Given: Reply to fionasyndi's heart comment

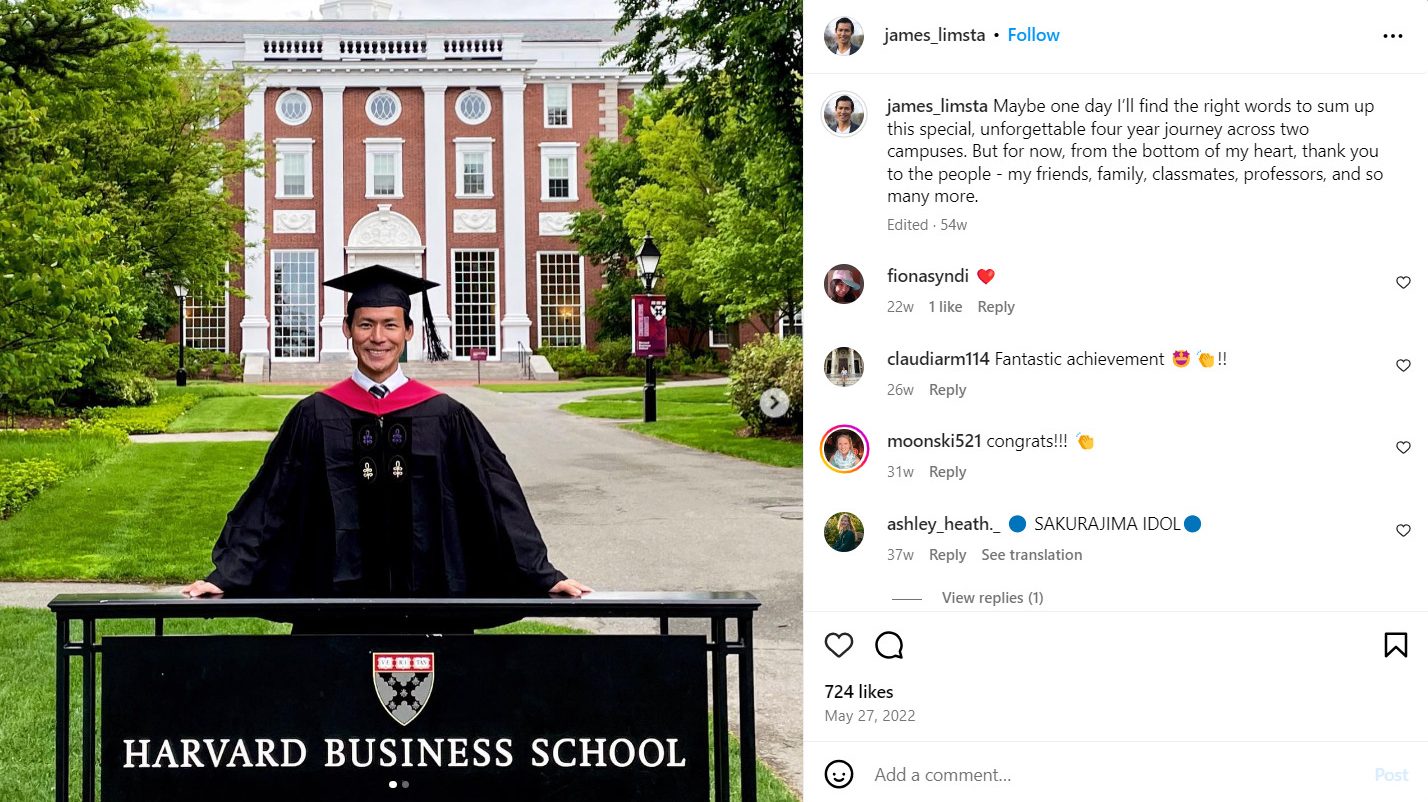Looking at the screenshot, I should pos(995,307).
